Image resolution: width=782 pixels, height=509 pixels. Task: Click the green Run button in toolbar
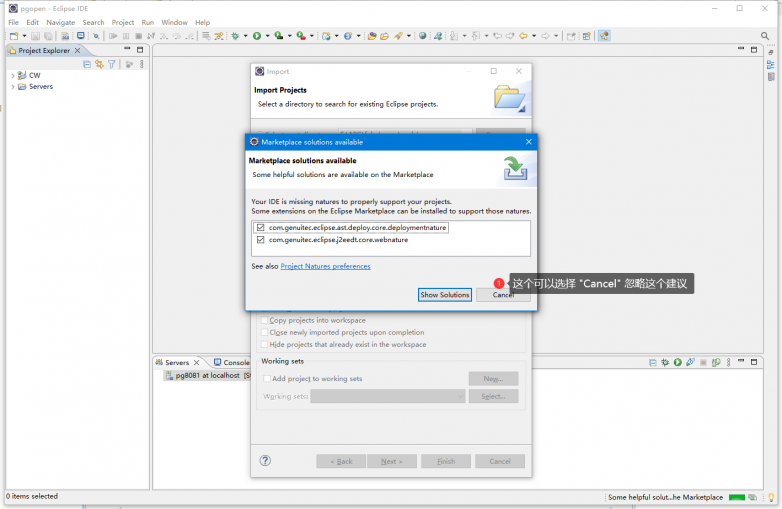pos(256,36)
